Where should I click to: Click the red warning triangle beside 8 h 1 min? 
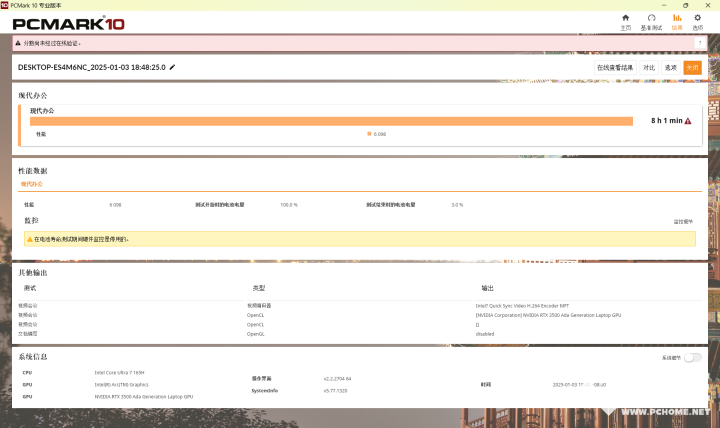tap(688, 121)
